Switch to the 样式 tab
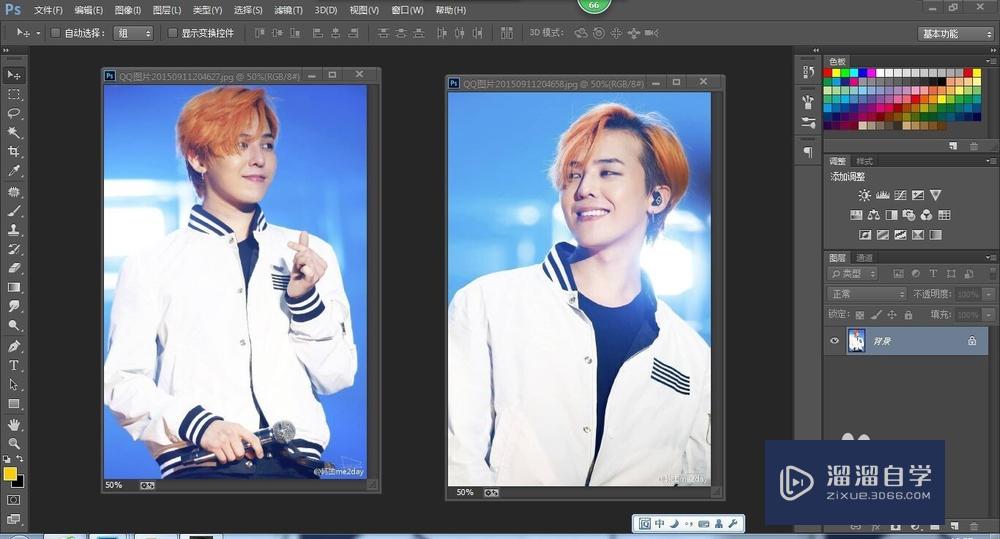 click(864, 161)
